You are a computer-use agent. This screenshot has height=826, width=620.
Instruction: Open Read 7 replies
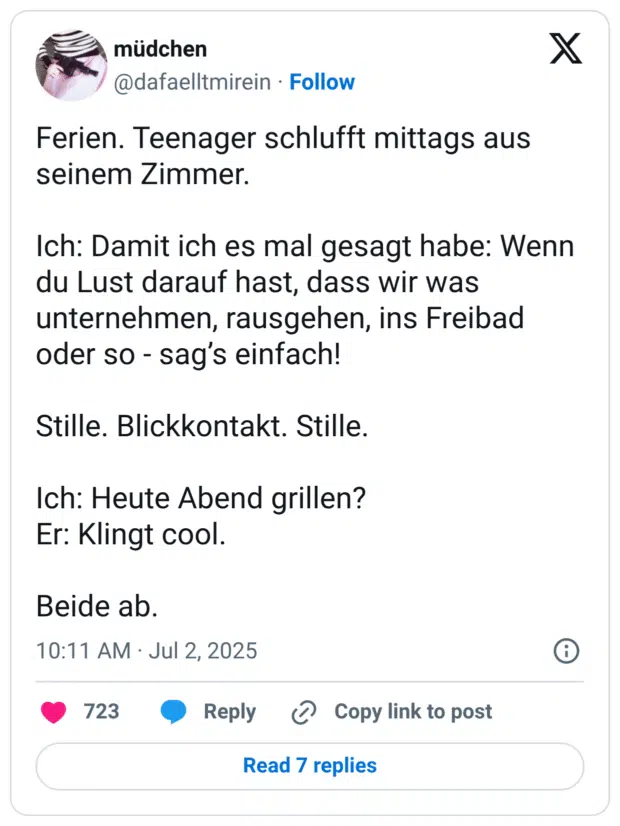coord(310,765)
